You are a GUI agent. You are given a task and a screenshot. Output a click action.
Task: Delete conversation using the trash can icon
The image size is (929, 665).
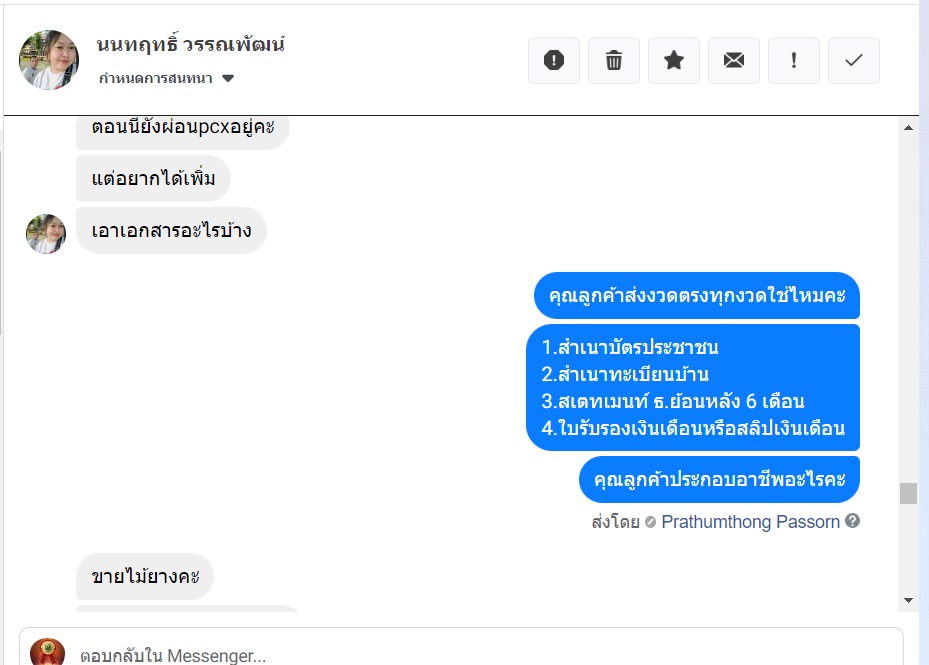pos(613,60)
